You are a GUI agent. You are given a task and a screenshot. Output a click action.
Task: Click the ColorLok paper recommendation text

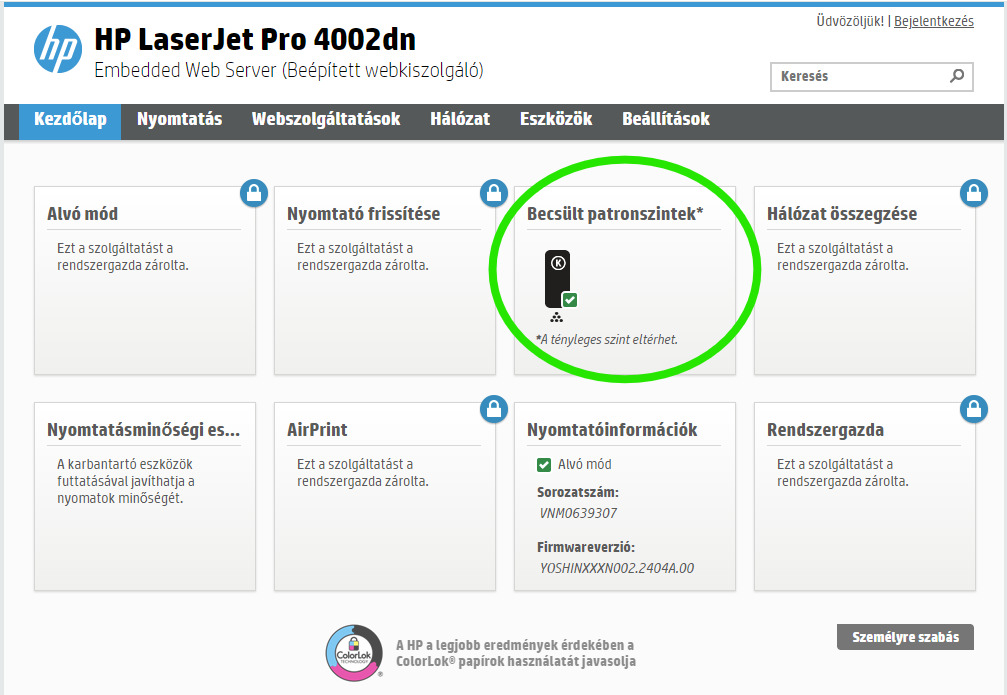point(516,653)
